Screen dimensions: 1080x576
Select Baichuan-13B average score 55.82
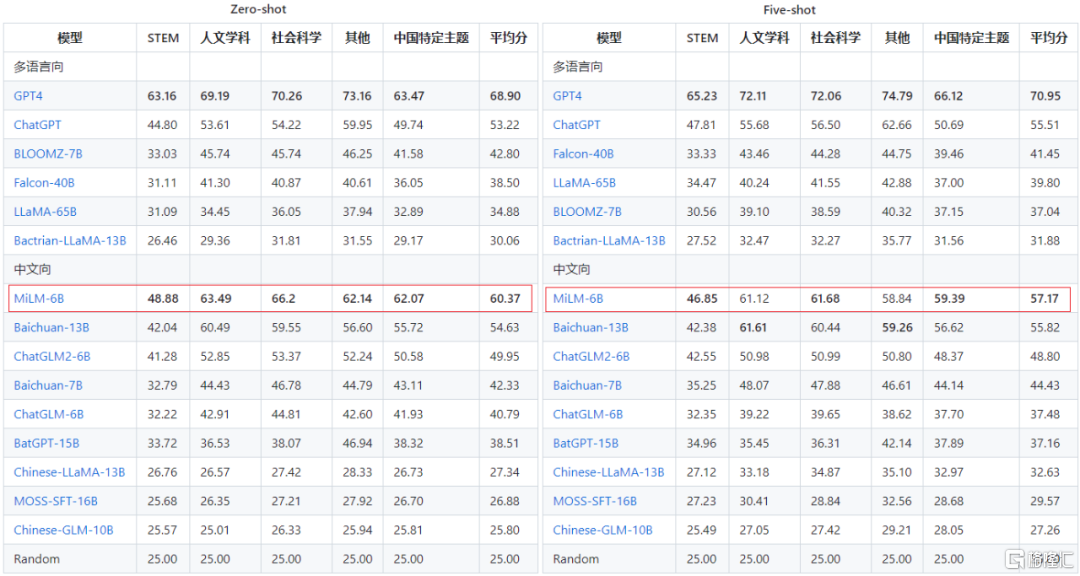[1045, 327]
